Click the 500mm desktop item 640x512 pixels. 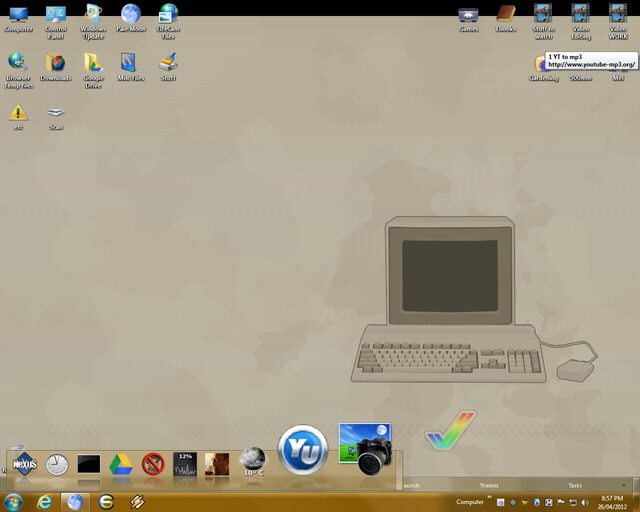[580, 78]
